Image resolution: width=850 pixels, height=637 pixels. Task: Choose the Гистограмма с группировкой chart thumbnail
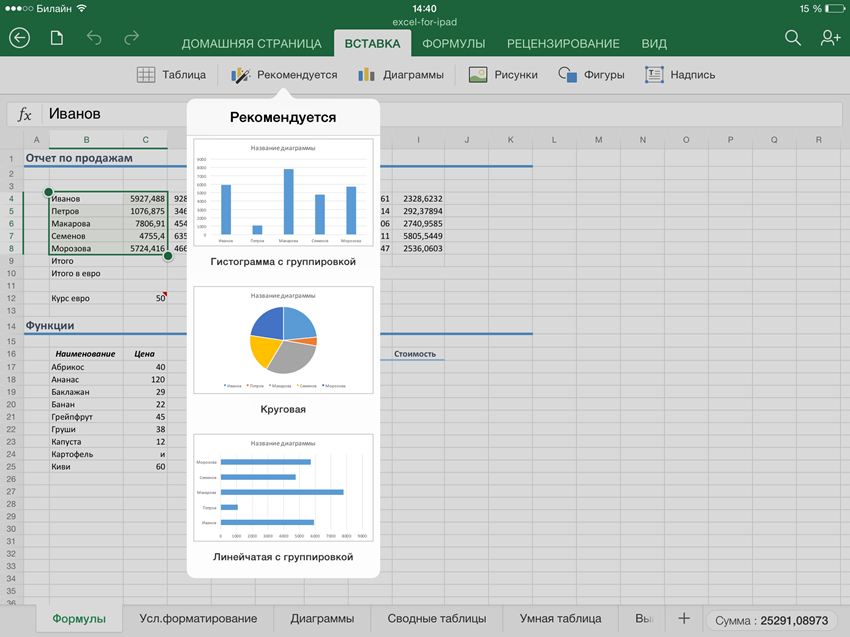(284, 192)
